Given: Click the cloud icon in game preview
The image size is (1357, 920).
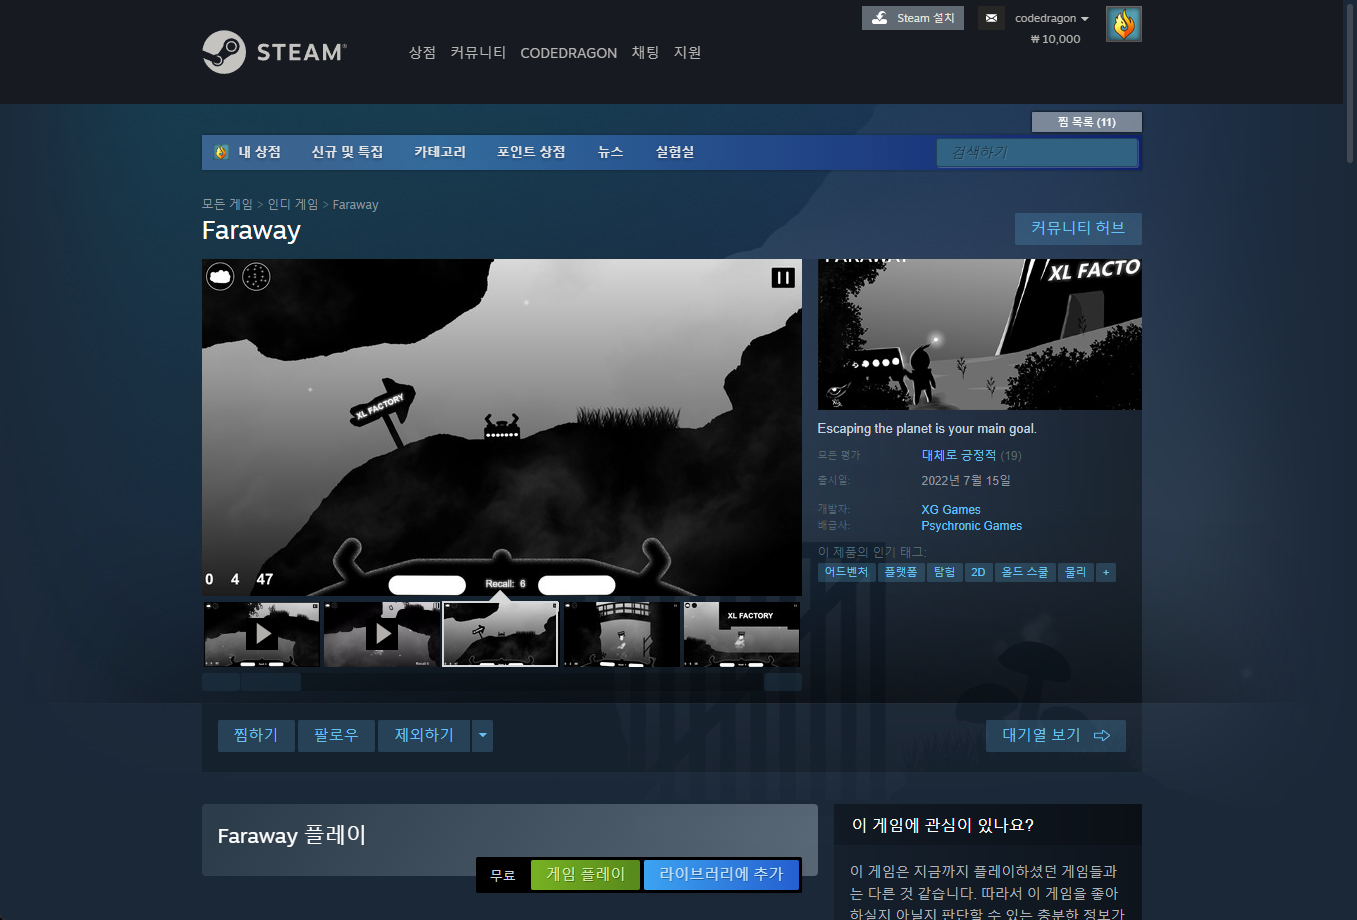Looking at the screenshot, I should (220, 276).
